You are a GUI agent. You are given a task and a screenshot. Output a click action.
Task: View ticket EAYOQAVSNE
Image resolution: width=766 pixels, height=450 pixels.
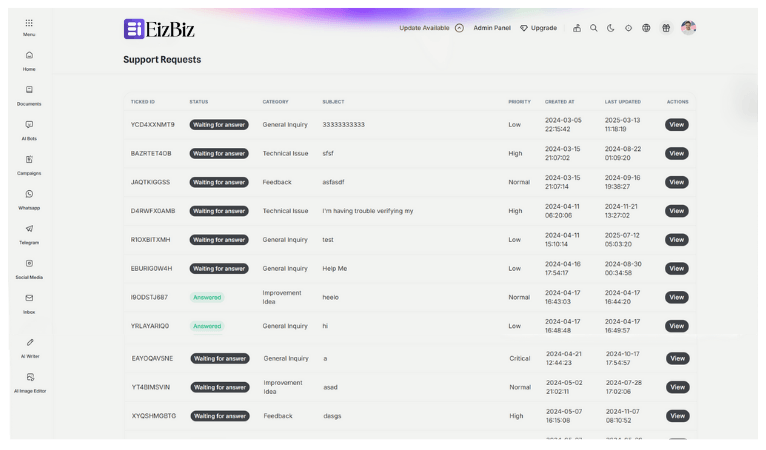(x=678, y=359)
